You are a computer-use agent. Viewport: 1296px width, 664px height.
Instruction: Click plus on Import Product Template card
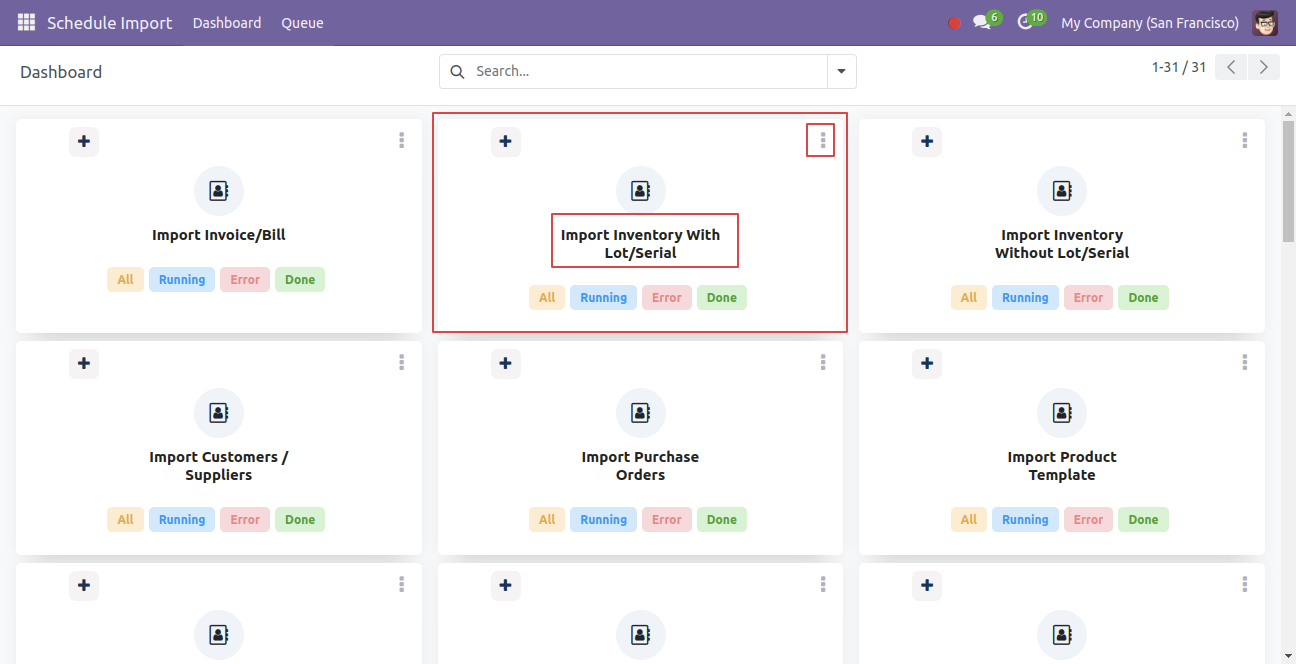(927, 363)
